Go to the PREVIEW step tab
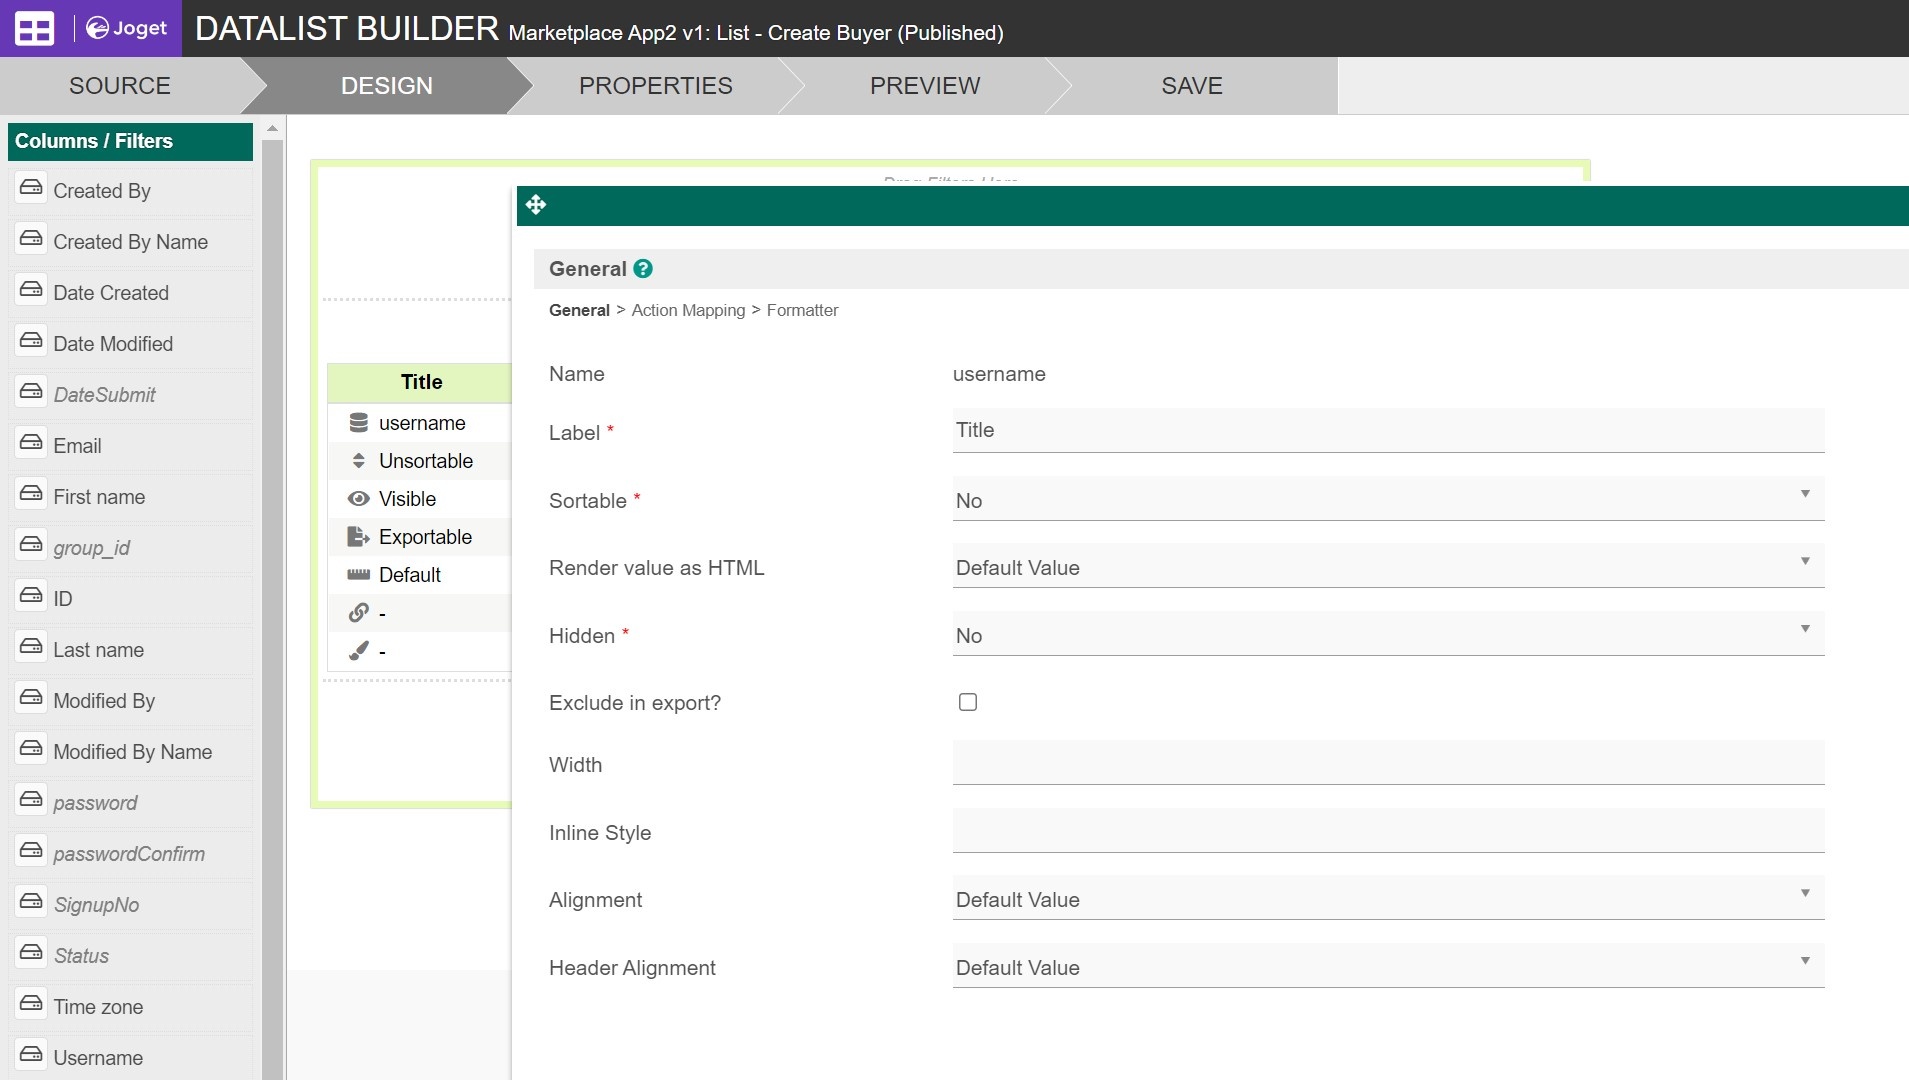1909x1080 pixels. pos(924,86)
